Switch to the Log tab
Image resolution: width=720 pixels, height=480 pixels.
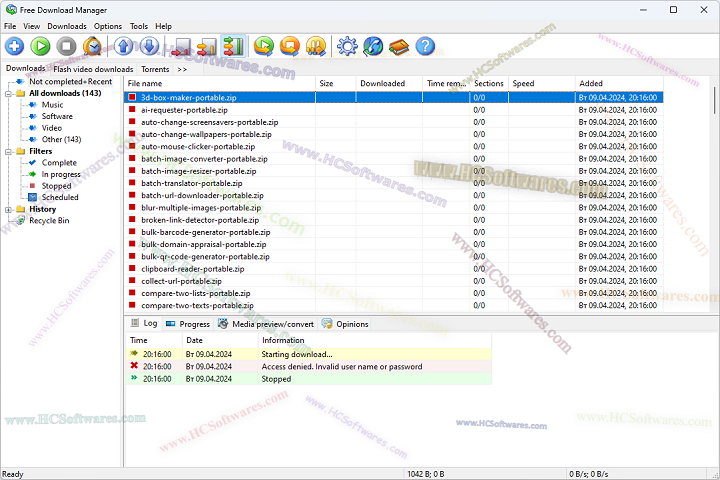[x=144, y=323]
